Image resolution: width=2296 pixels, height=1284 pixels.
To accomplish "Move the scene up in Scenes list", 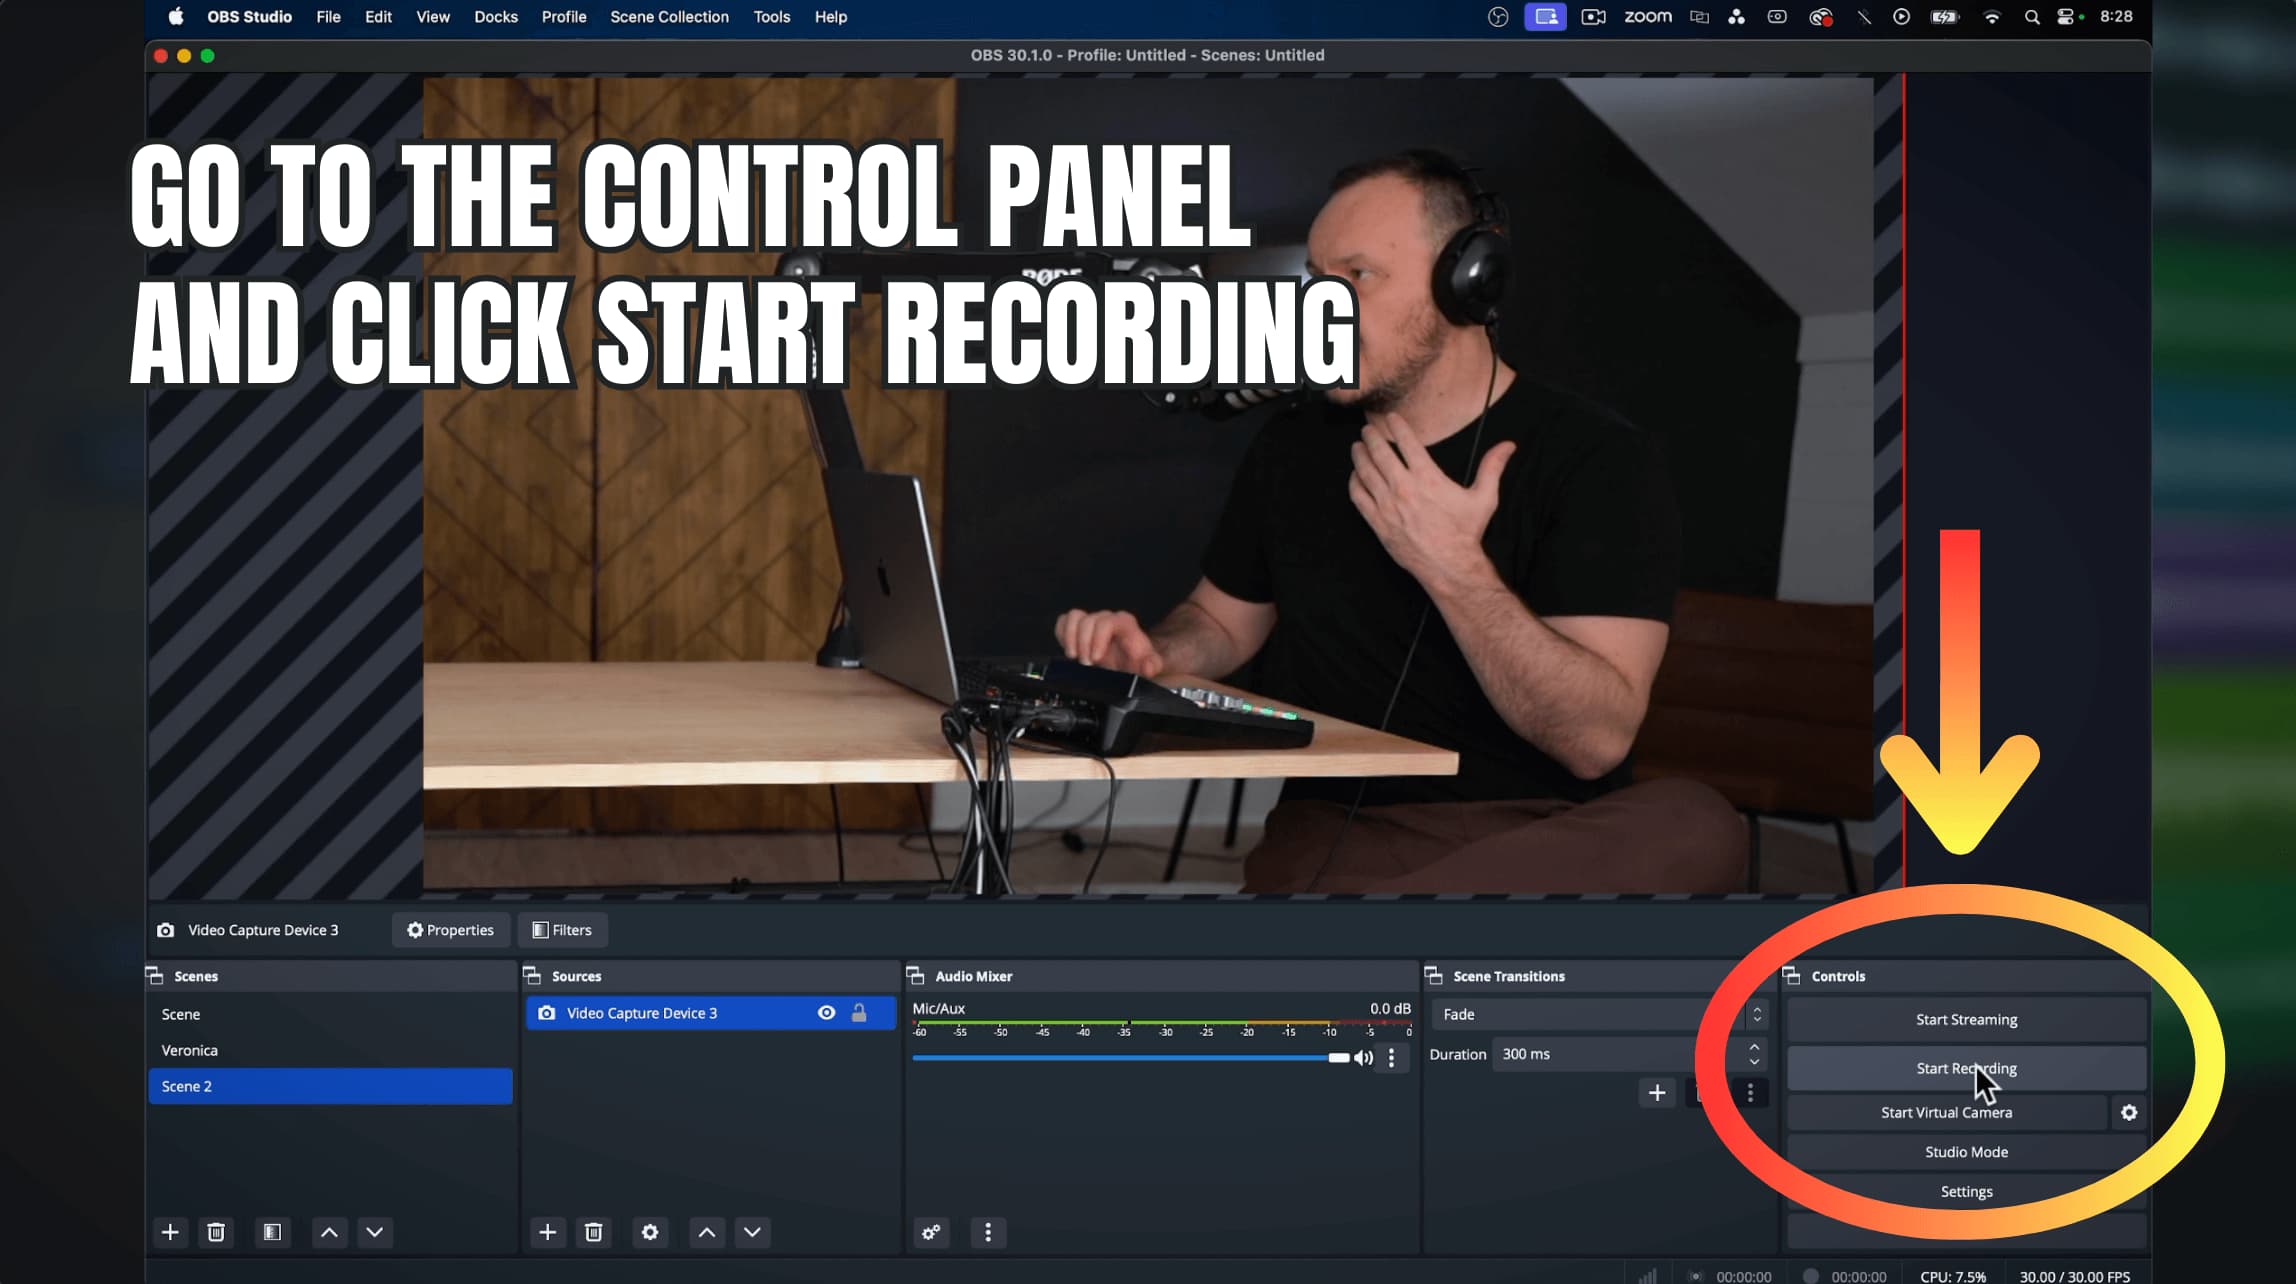I will tap(329, 1232).
